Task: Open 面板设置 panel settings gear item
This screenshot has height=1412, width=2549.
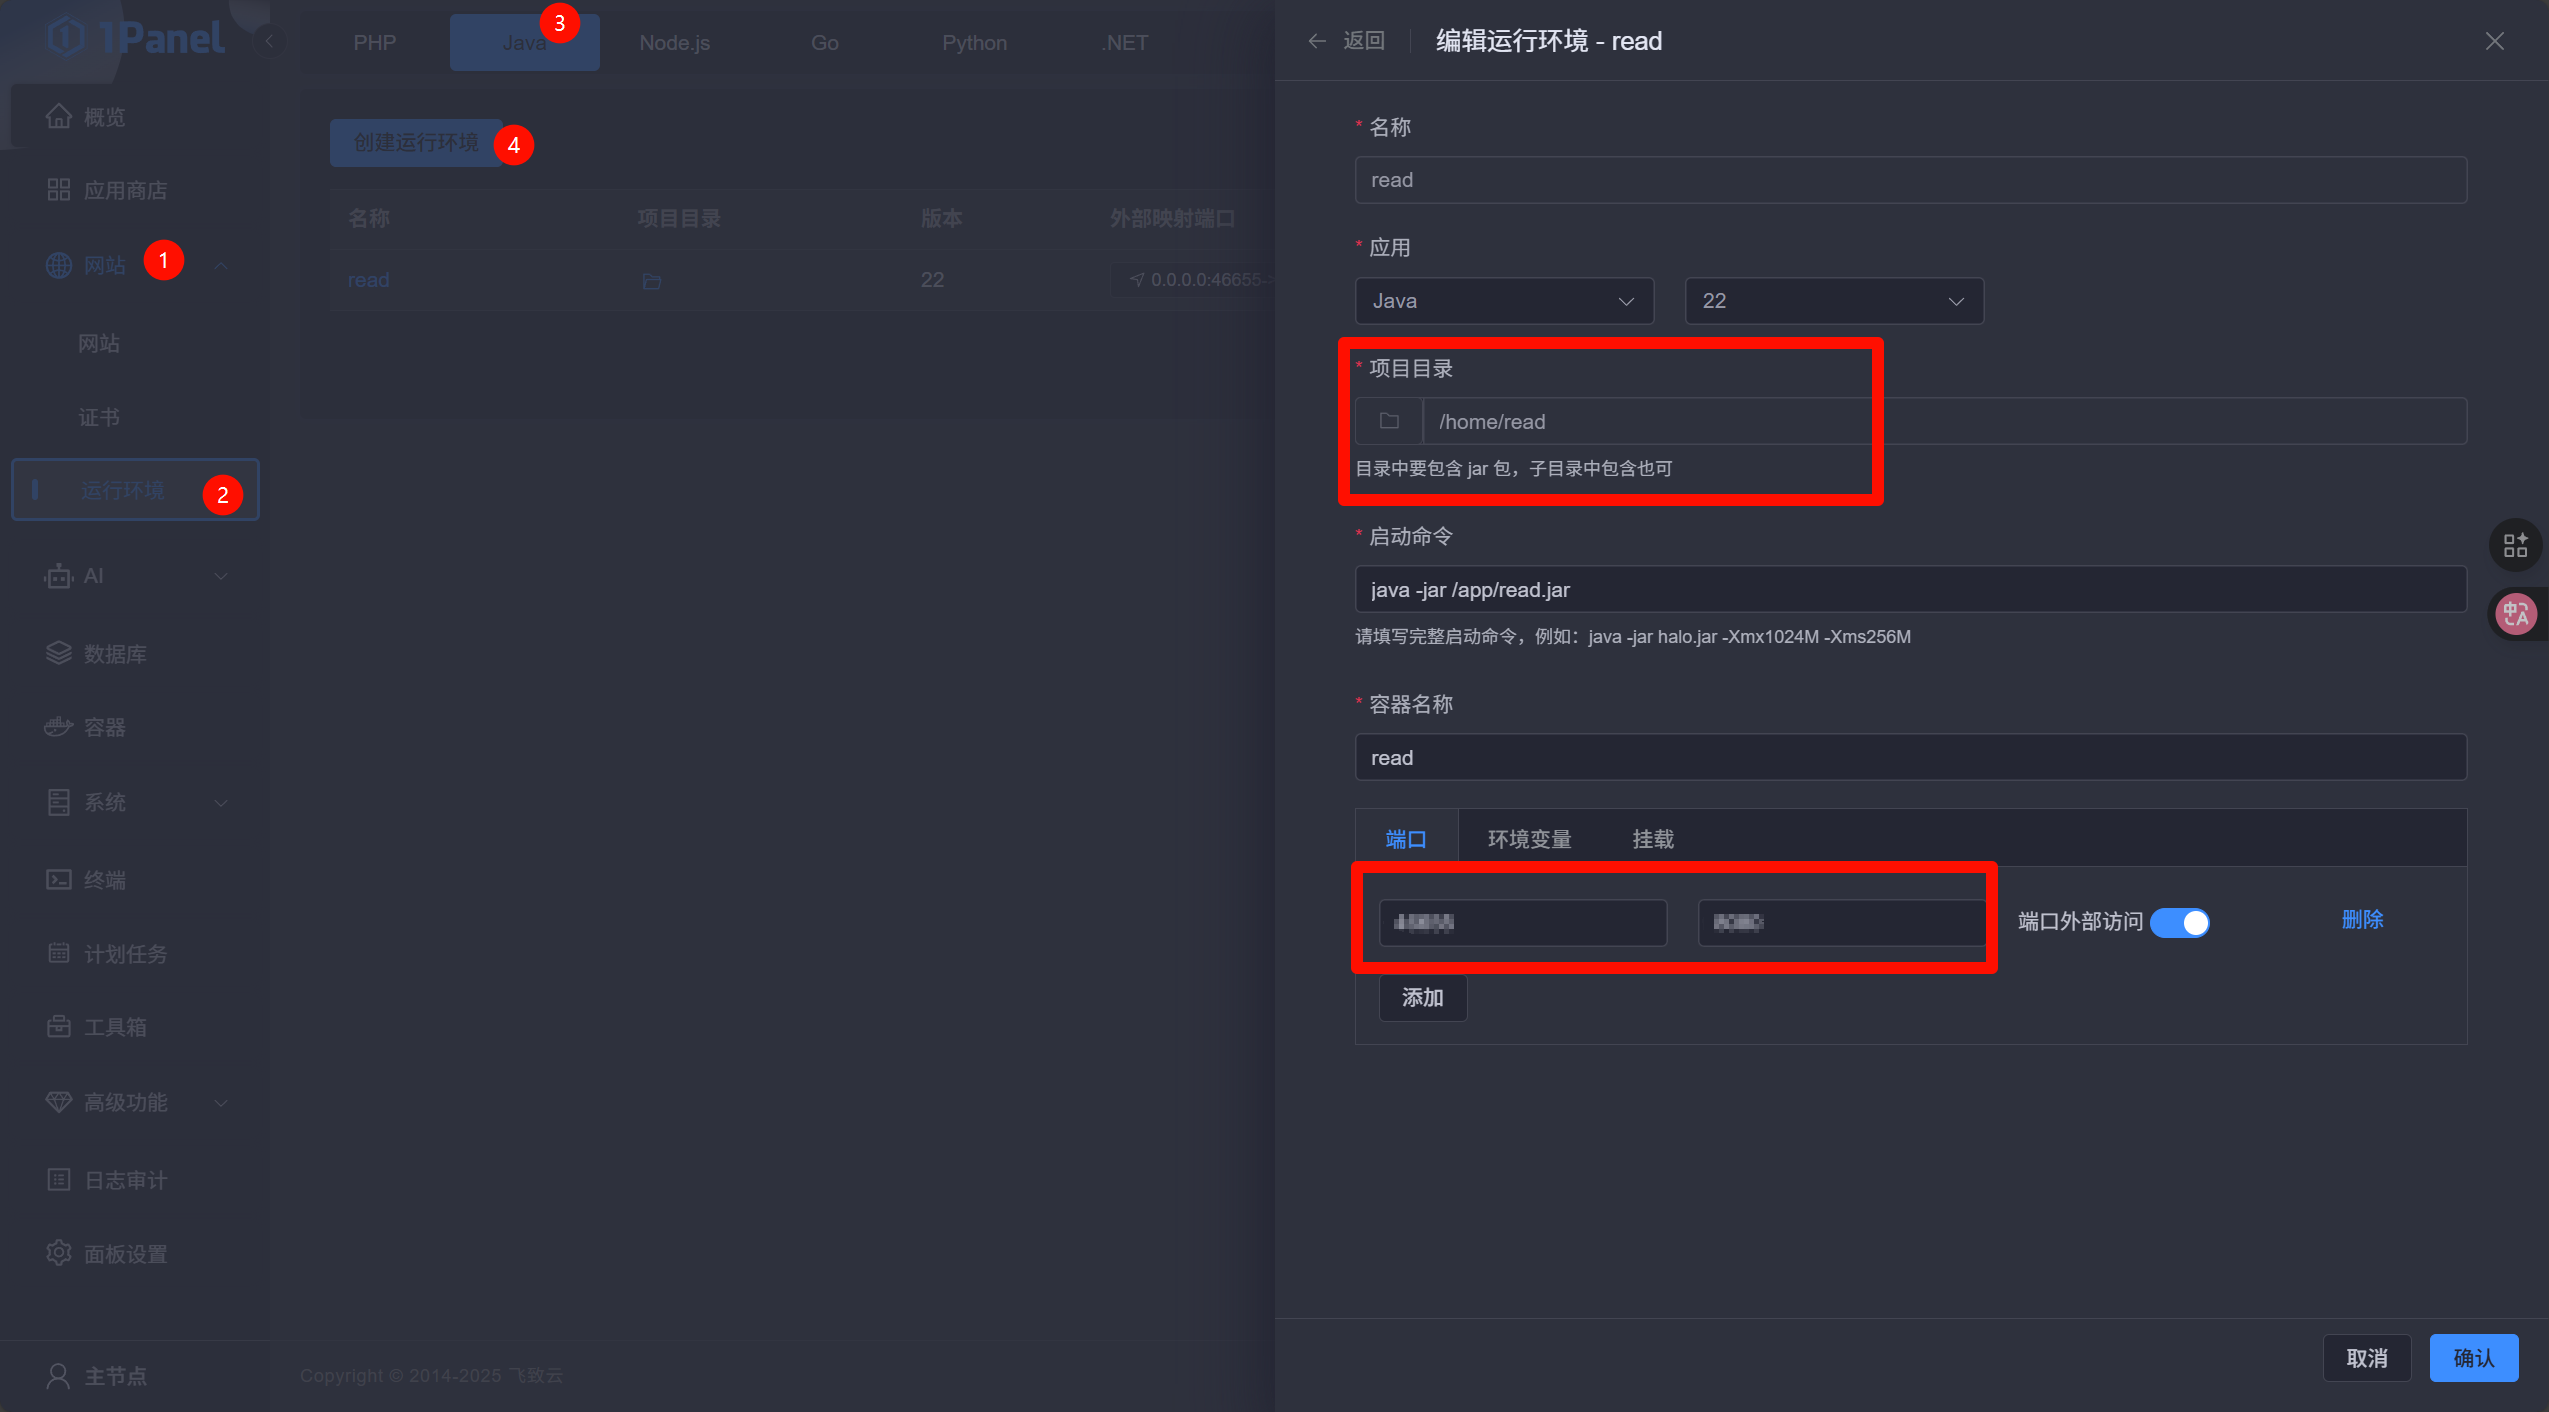Action: tap(124, 1254)
